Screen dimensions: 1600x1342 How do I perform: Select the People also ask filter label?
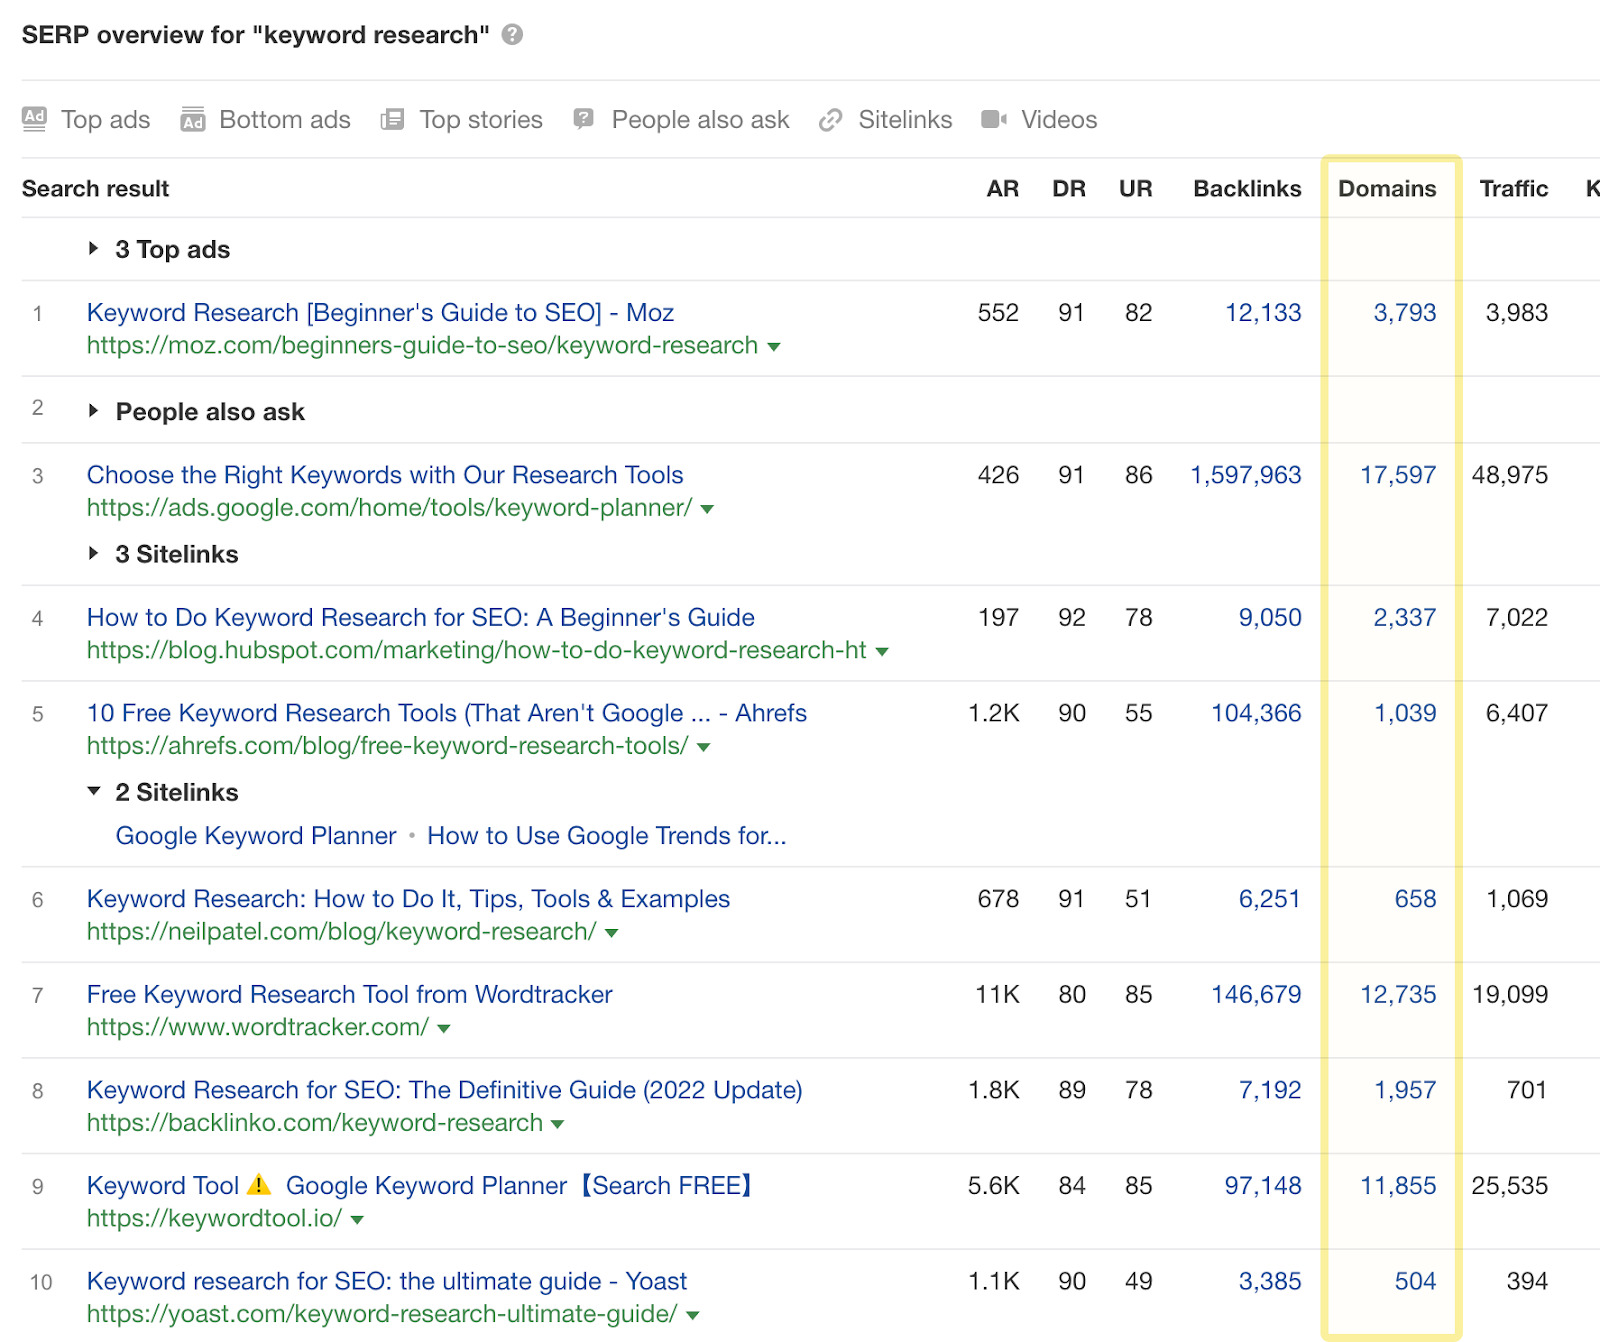click(701, 120)
